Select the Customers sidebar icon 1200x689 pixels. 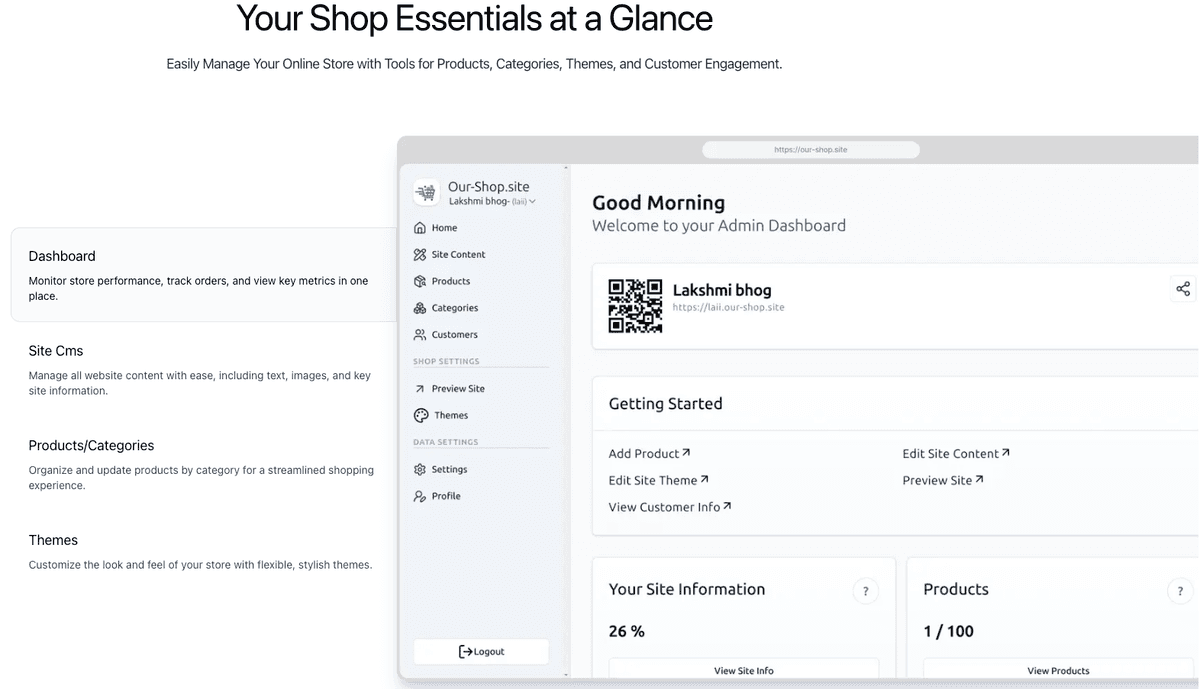coord(419,334)
